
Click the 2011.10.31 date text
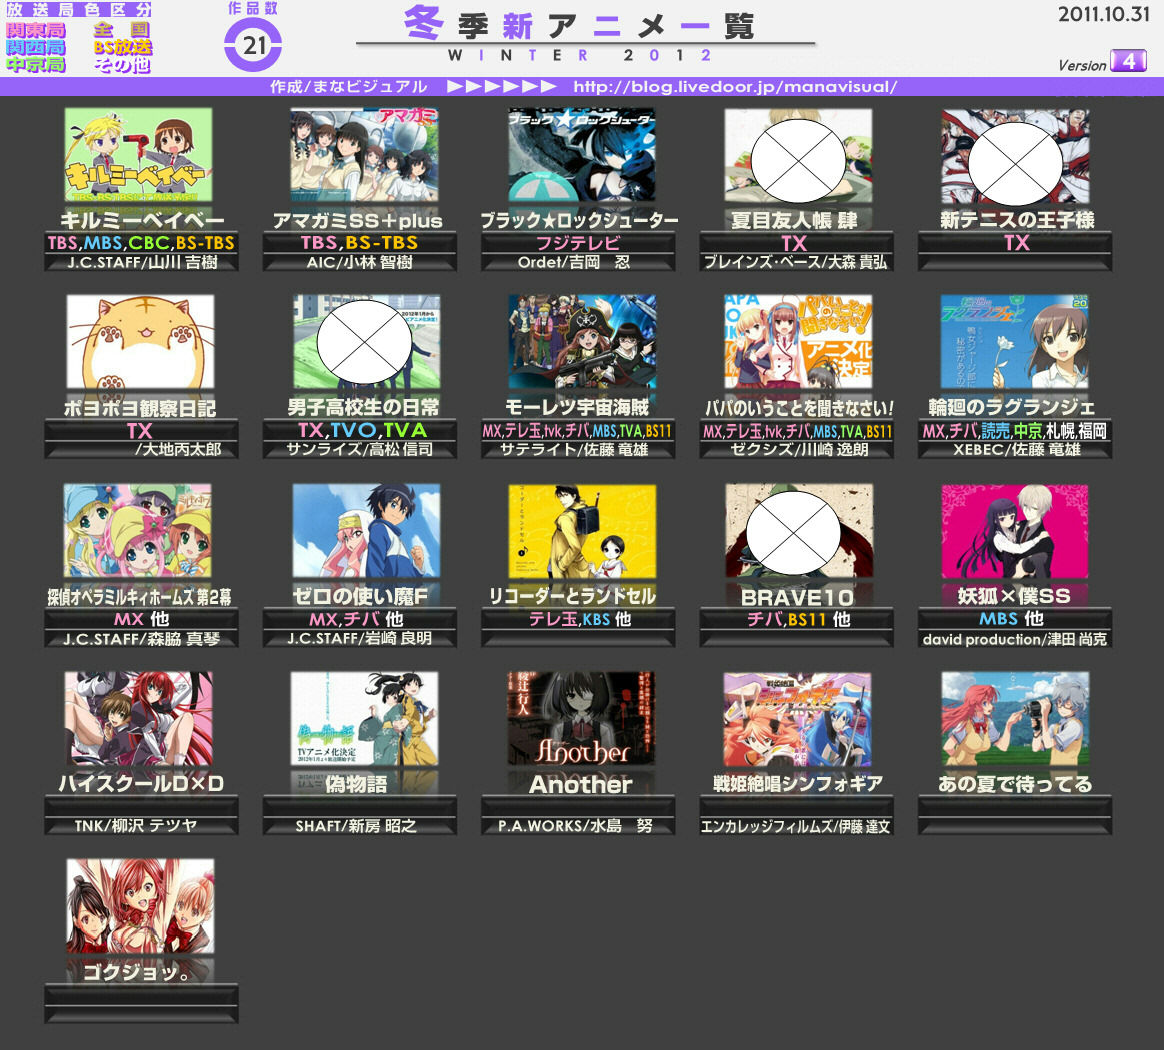(x=1103, y=14)
